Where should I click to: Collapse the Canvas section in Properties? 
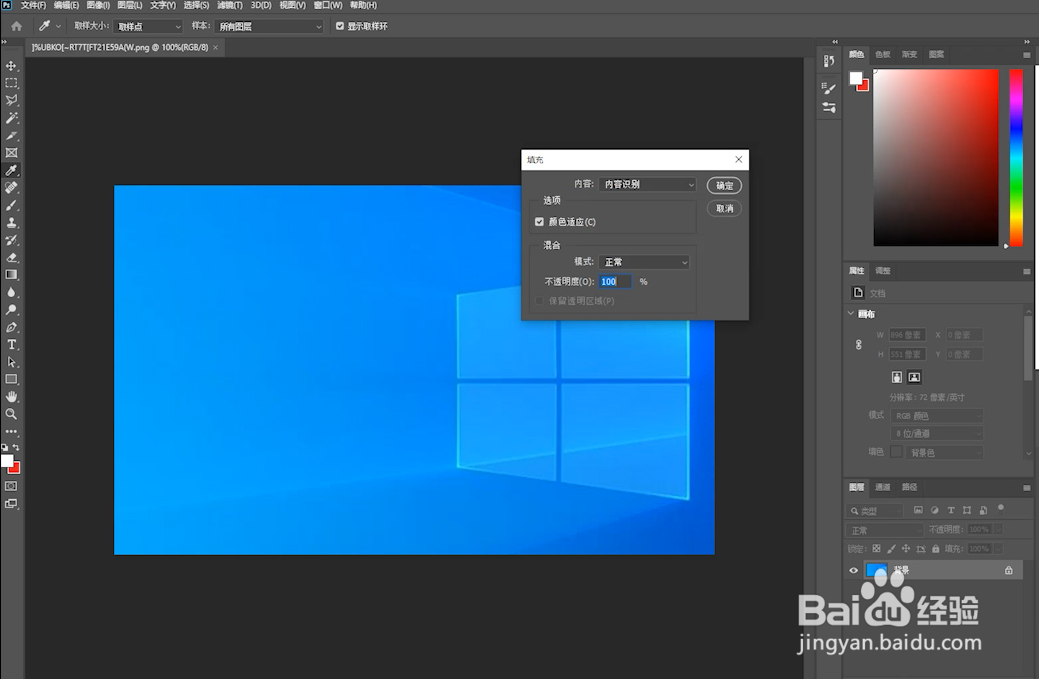[851, 313]
